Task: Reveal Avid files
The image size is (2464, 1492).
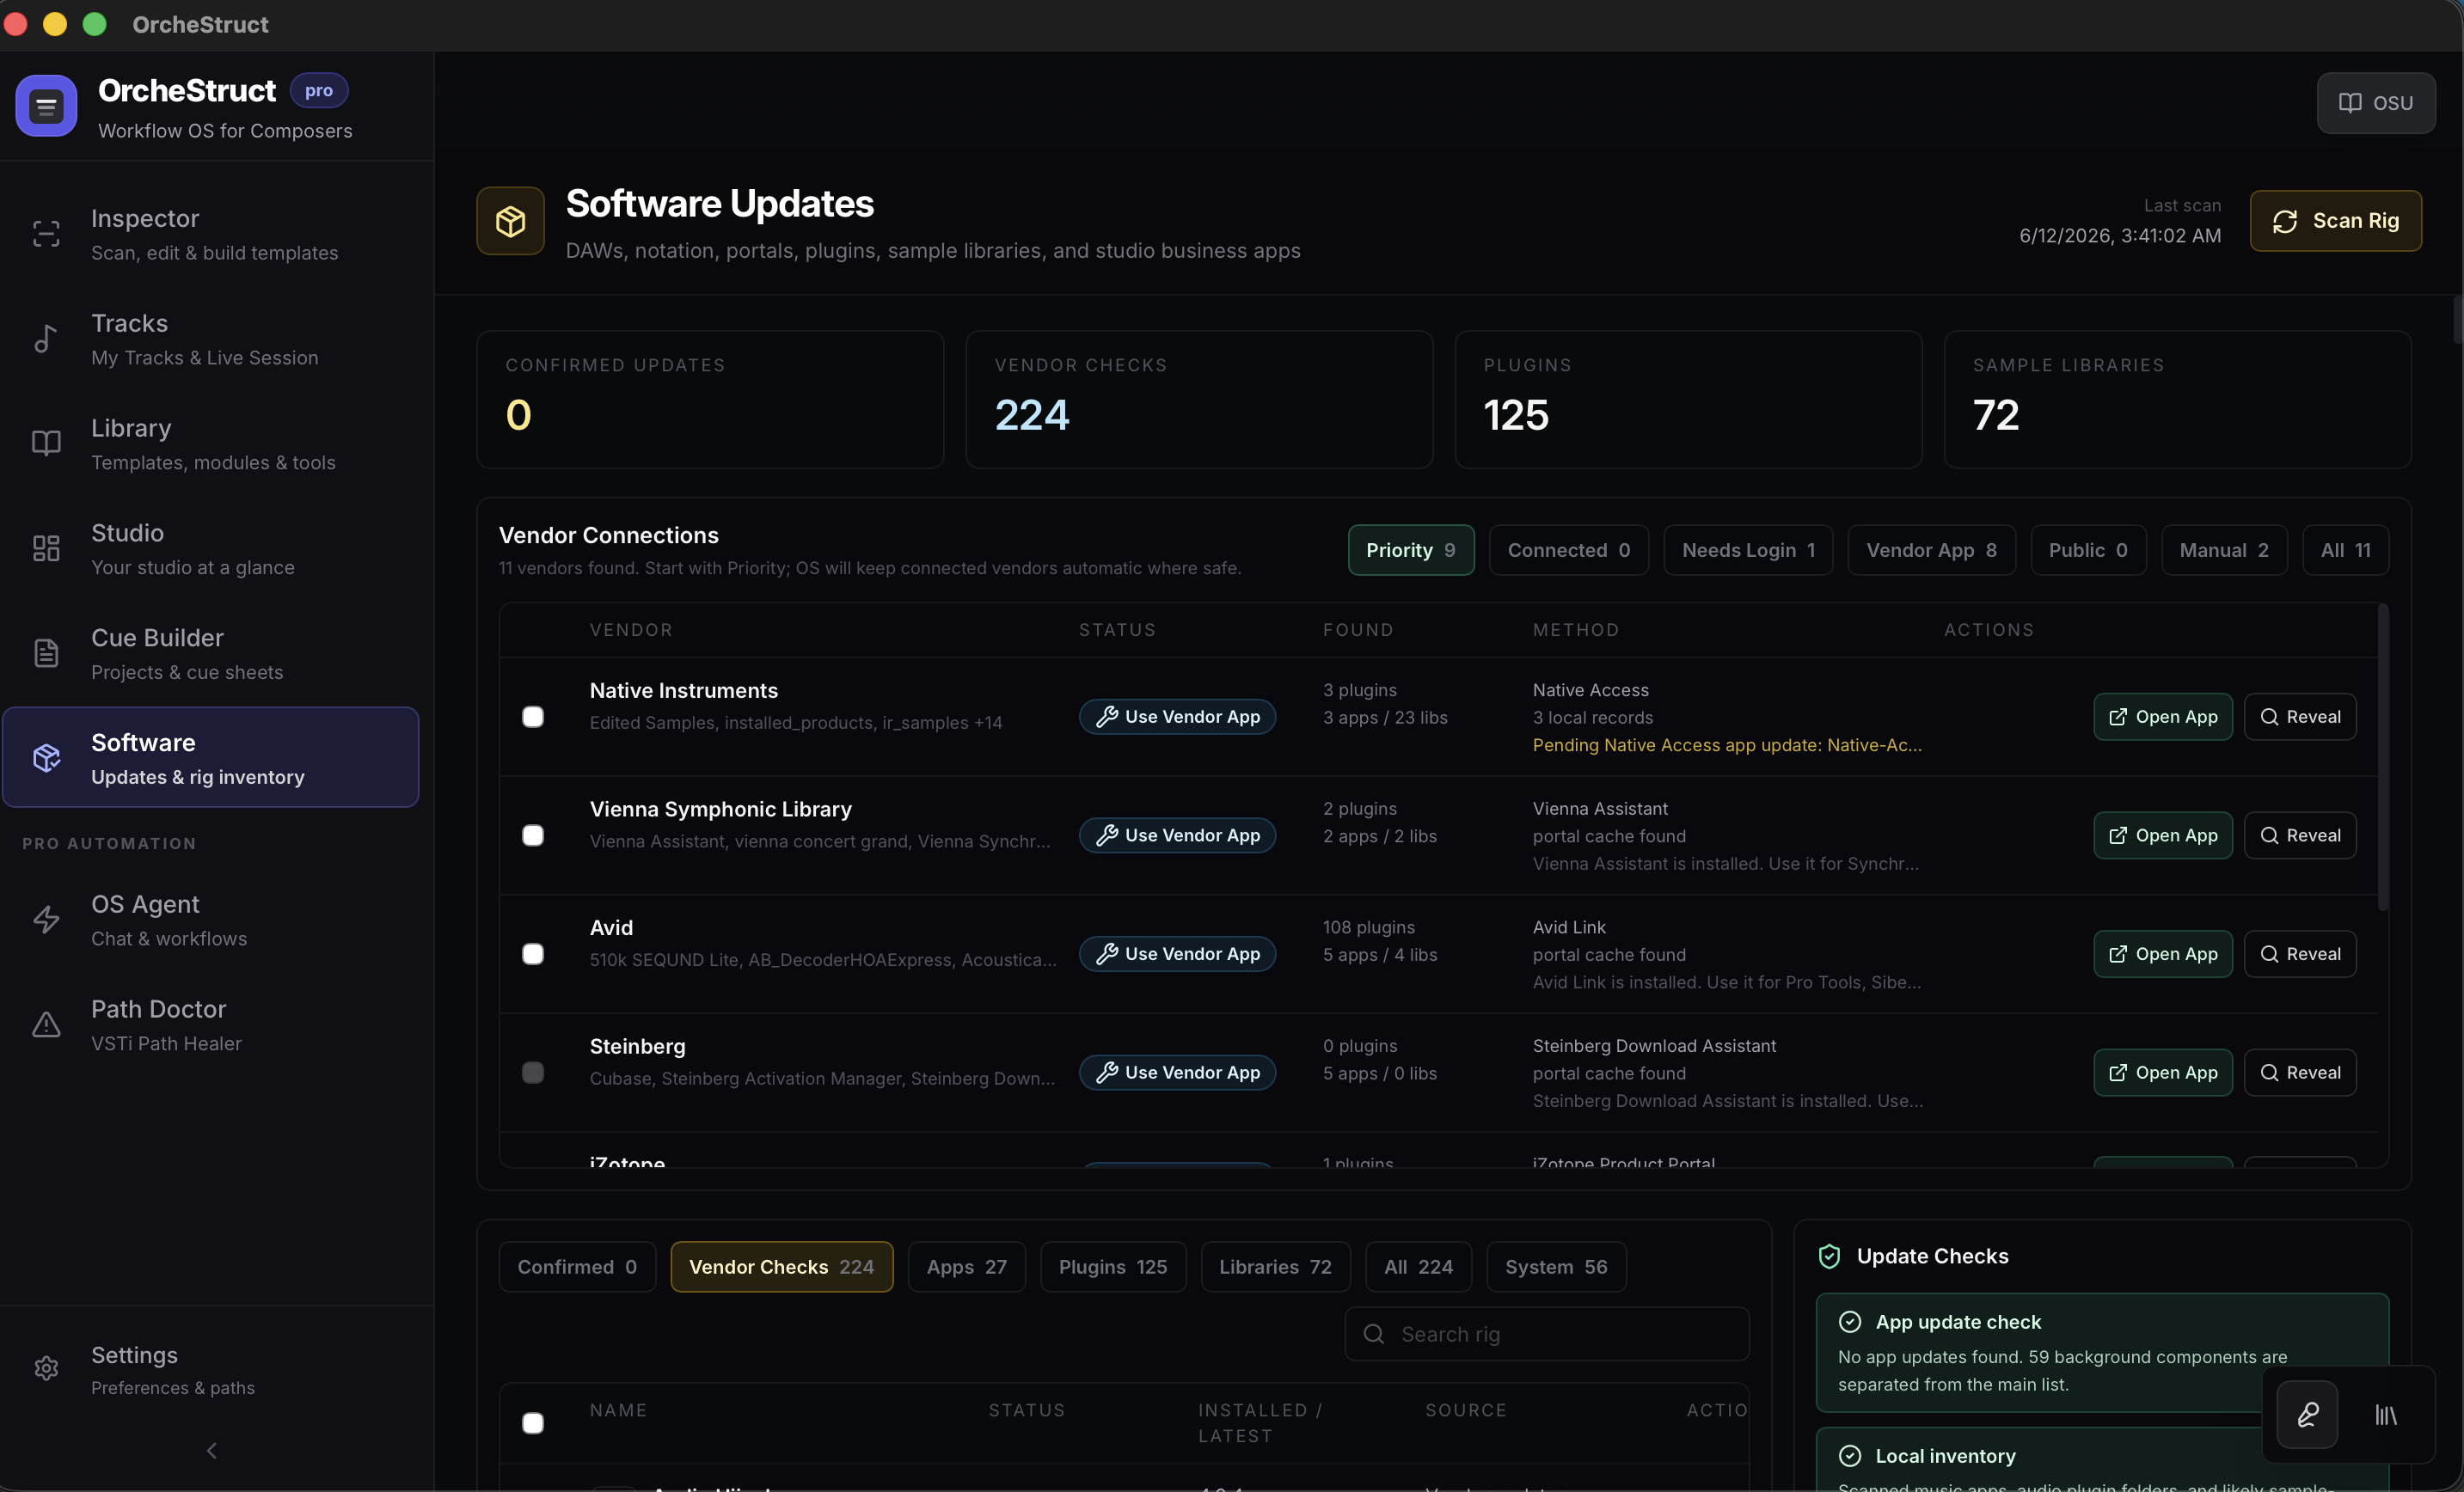Action: click(x=2300, y=954)
